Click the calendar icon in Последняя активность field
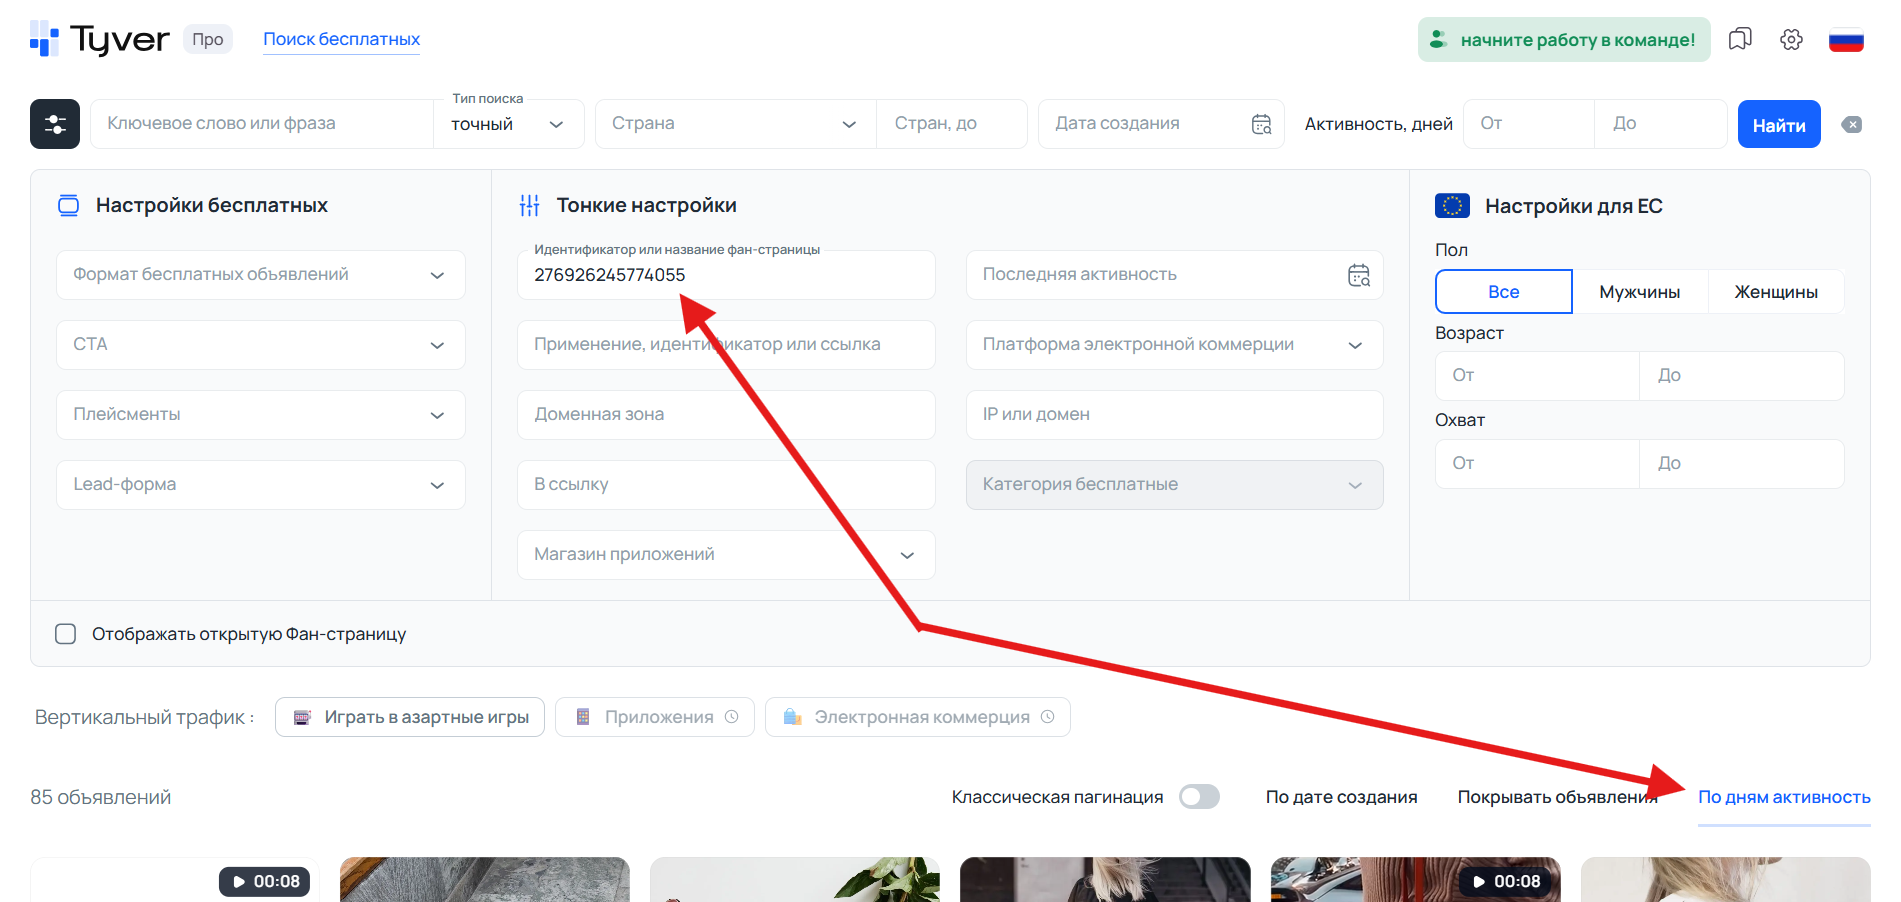 pos(1358,274)
